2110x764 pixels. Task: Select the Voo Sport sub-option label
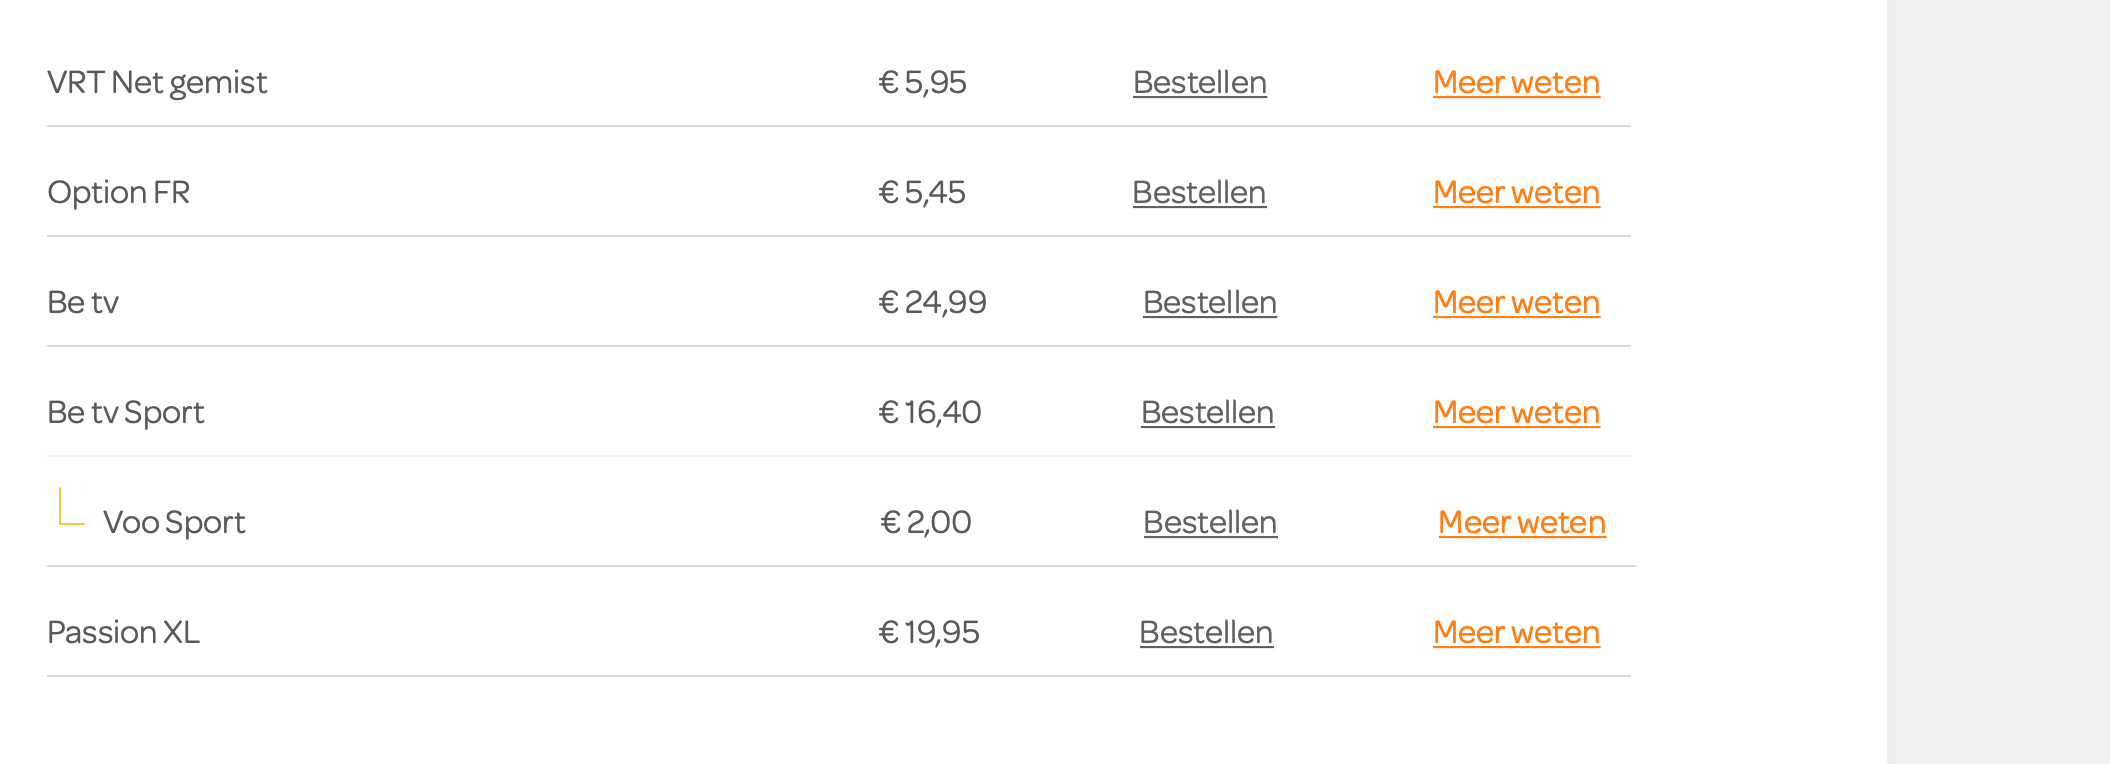[x=174, y=523]
